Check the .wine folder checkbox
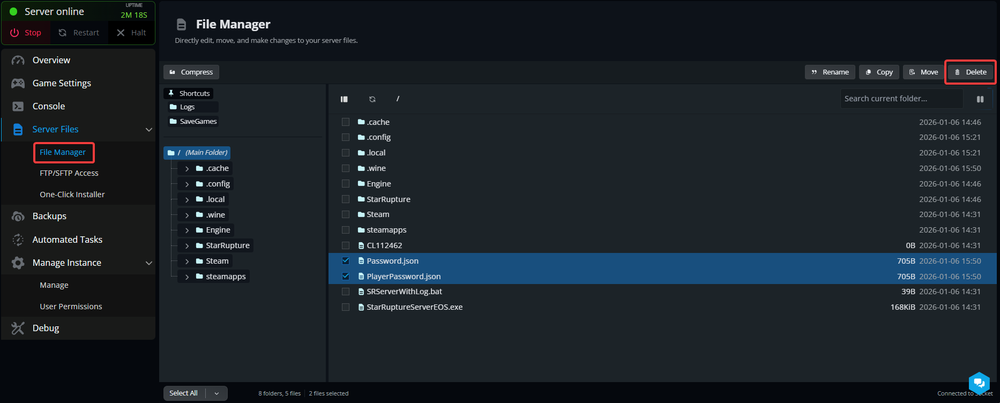Viewport: 1000px width, 403px height. [346, 168]
